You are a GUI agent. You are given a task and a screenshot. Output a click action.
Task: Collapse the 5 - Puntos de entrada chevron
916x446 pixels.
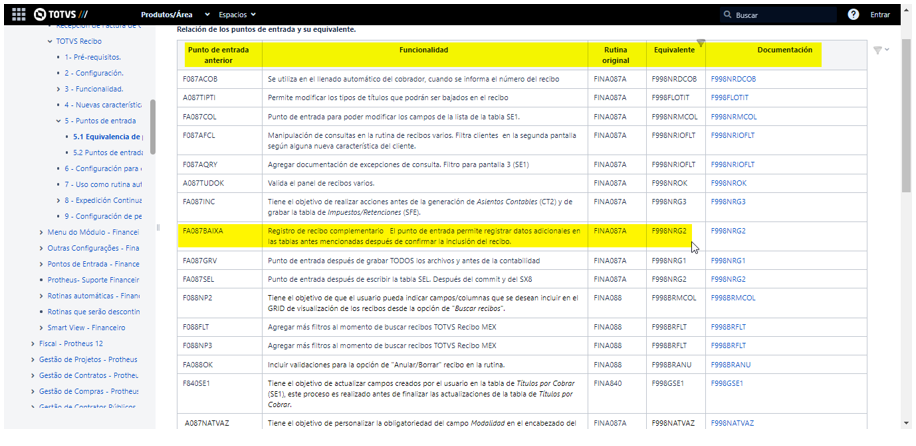(58, 121)
